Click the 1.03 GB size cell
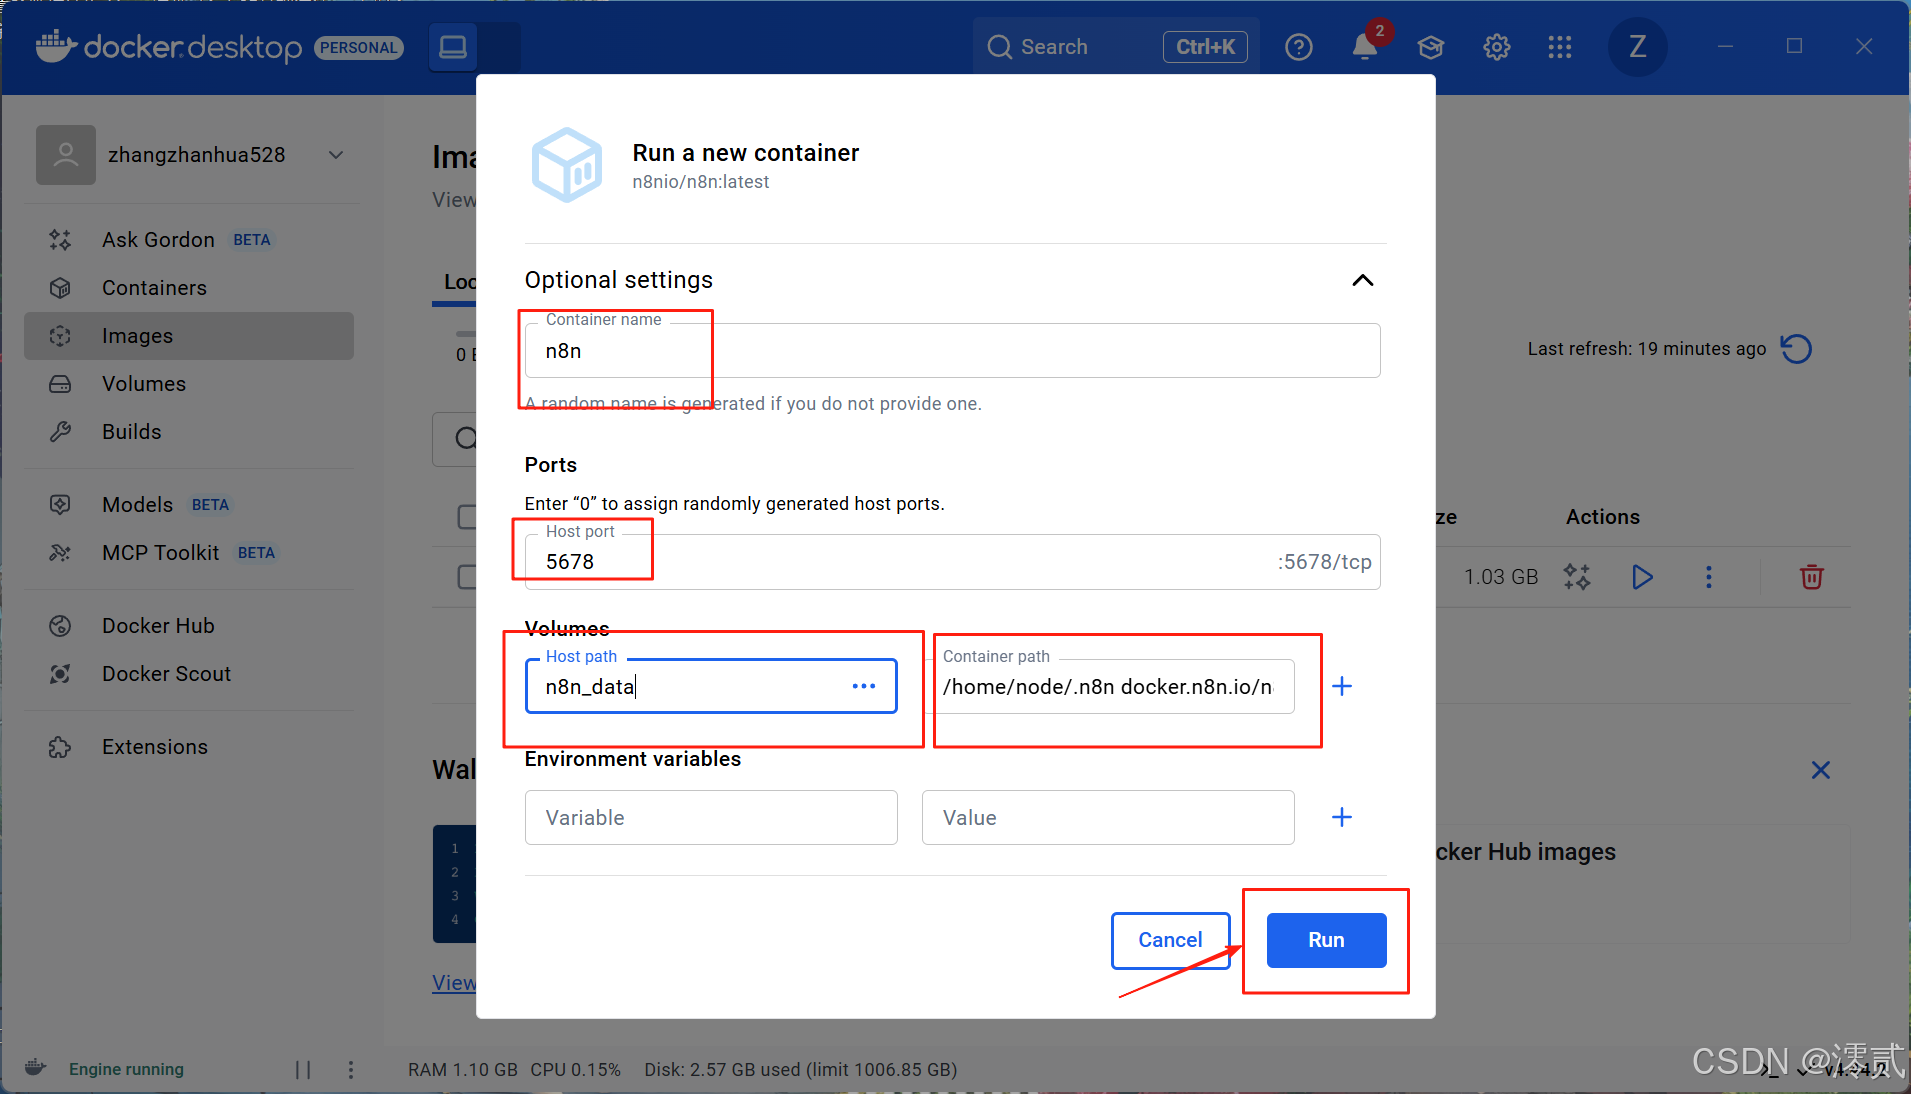1911x1094 pixels. coord(1501,577)
